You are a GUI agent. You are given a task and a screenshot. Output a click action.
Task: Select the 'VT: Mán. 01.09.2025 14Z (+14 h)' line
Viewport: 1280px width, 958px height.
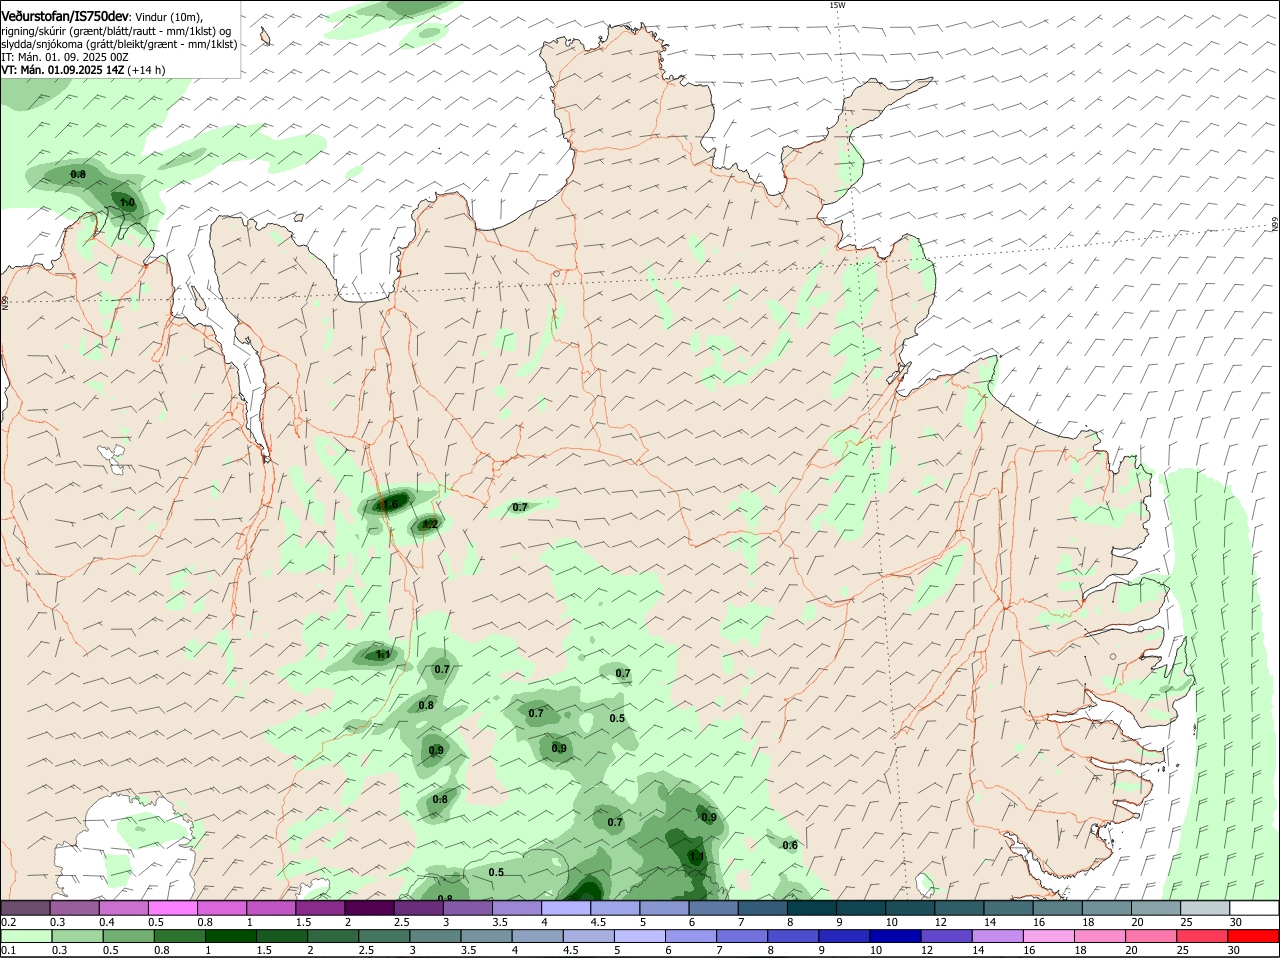coord(83,70)
